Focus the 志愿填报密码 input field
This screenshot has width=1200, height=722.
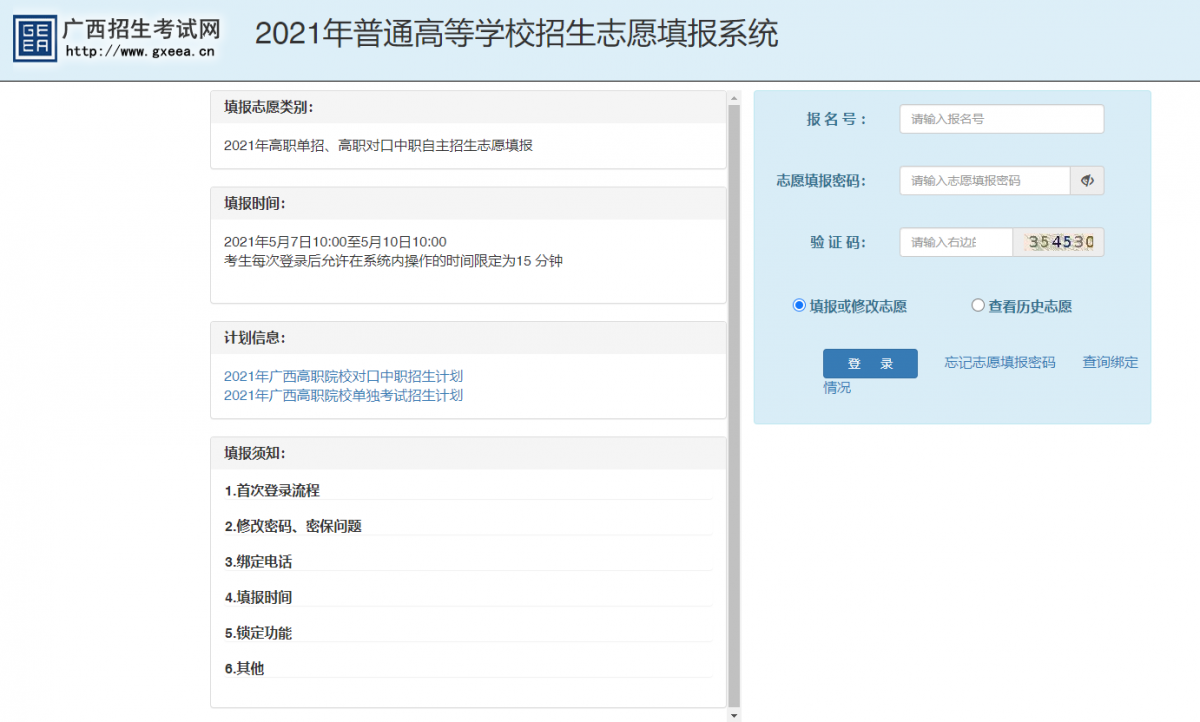984,181
